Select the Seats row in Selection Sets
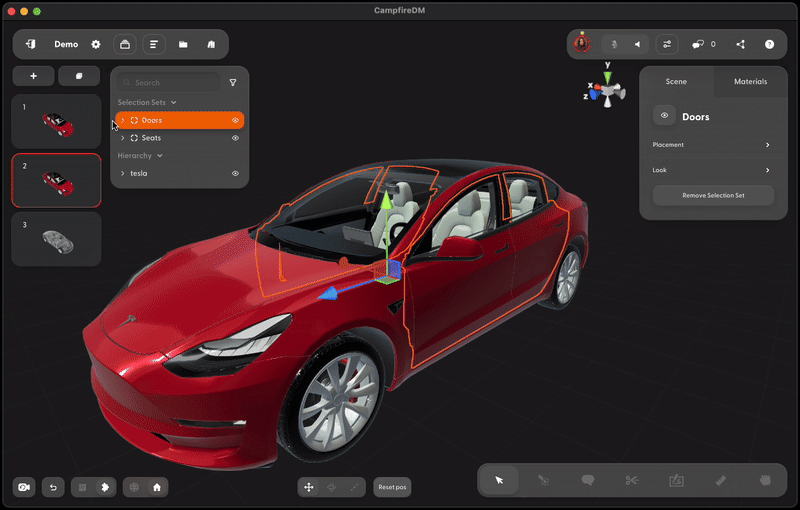This screenshot has width=800, height=510. click(180, 138)
